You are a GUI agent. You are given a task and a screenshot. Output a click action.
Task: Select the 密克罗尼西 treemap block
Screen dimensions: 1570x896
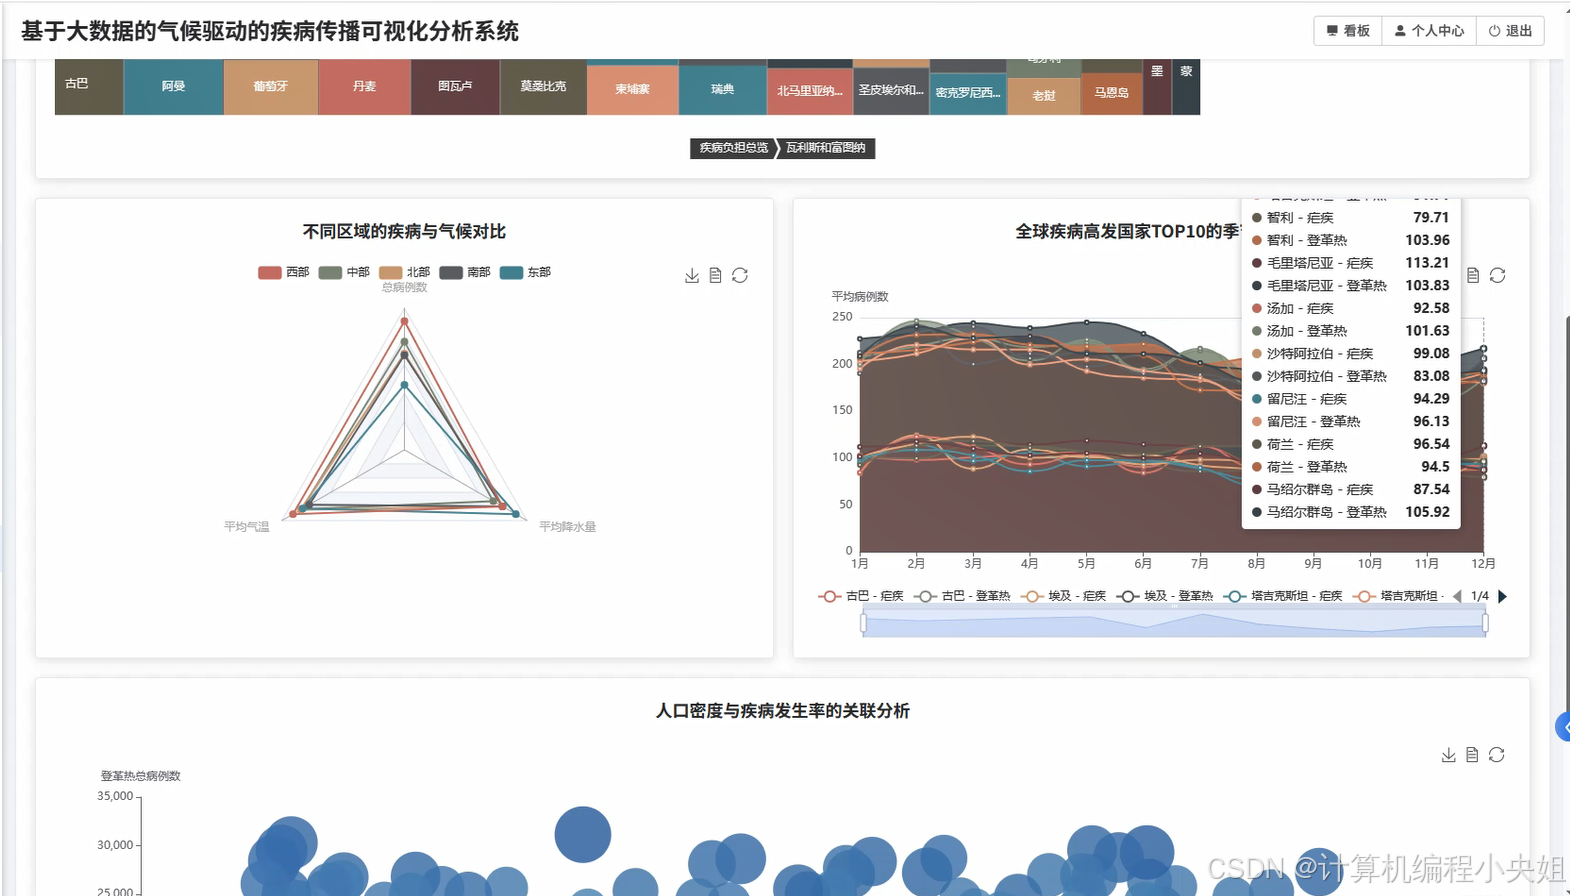coord(968,93)
